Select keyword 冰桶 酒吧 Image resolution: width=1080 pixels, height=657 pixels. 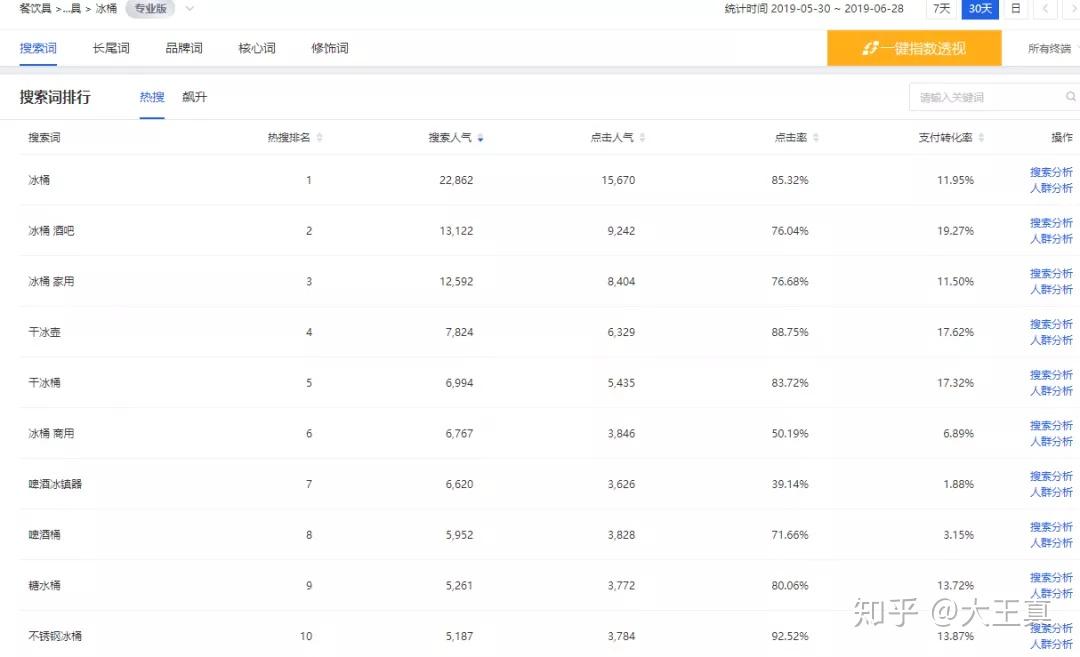tap(51, 231)
